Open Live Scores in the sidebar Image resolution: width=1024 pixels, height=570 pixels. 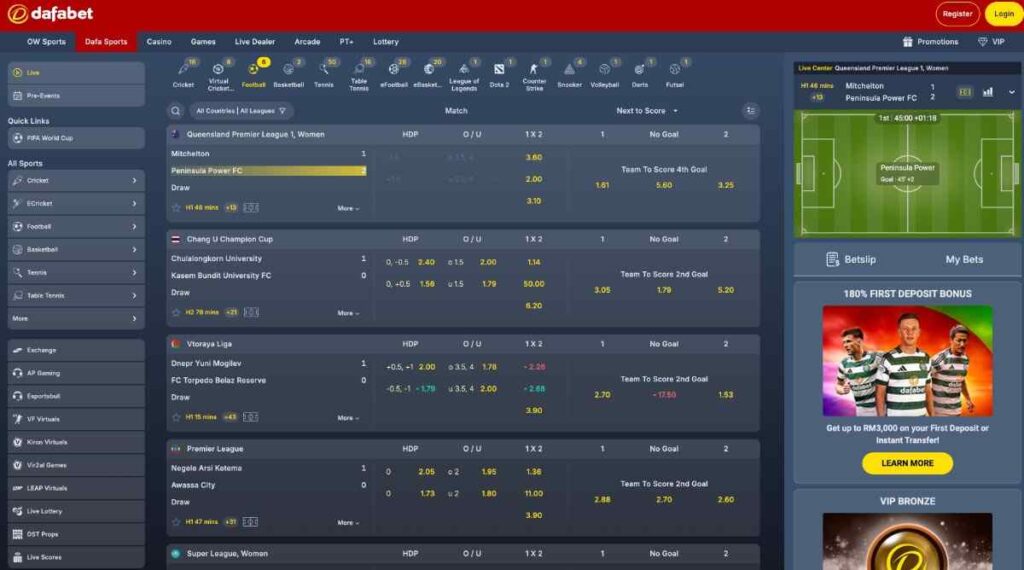pos(76,558)
